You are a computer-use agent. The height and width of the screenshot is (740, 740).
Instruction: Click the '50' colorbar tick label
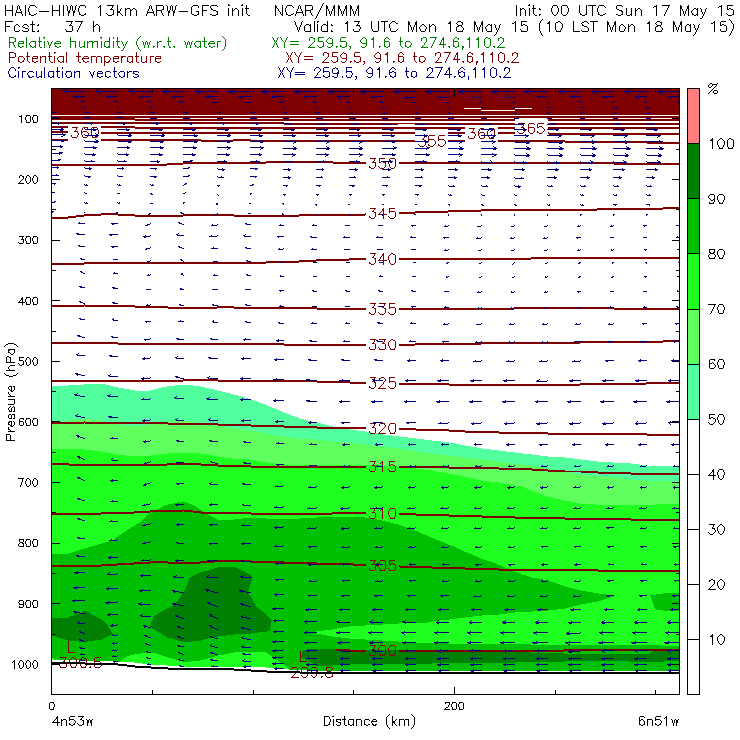click(x=716, y=419)
